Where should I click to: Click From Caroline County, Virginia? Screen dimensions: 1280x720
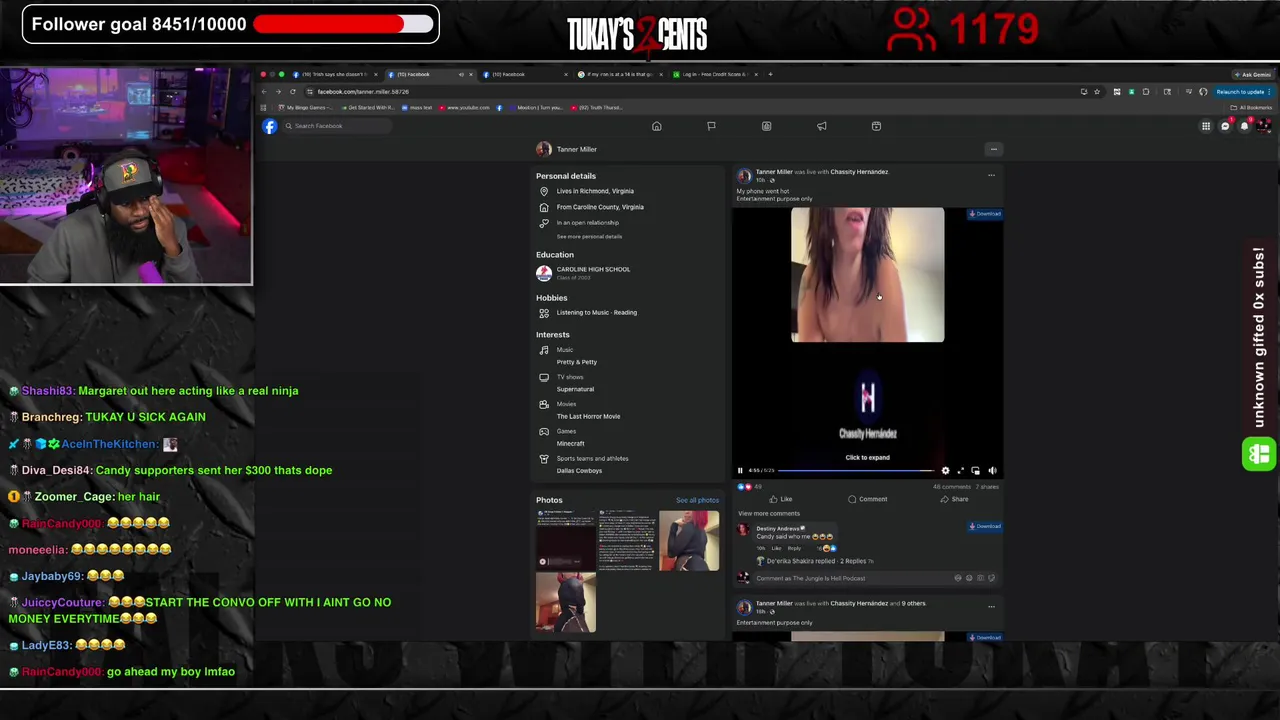pyautogui.click(x=600, y=207)
